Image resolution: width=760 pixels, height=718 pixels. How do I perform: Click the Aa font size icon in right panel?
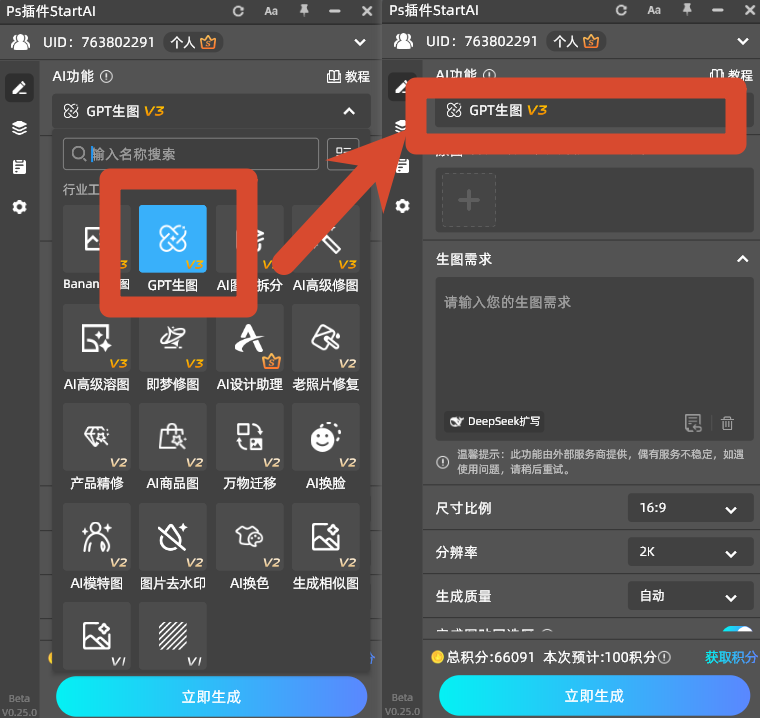click(x=654, y=10)
